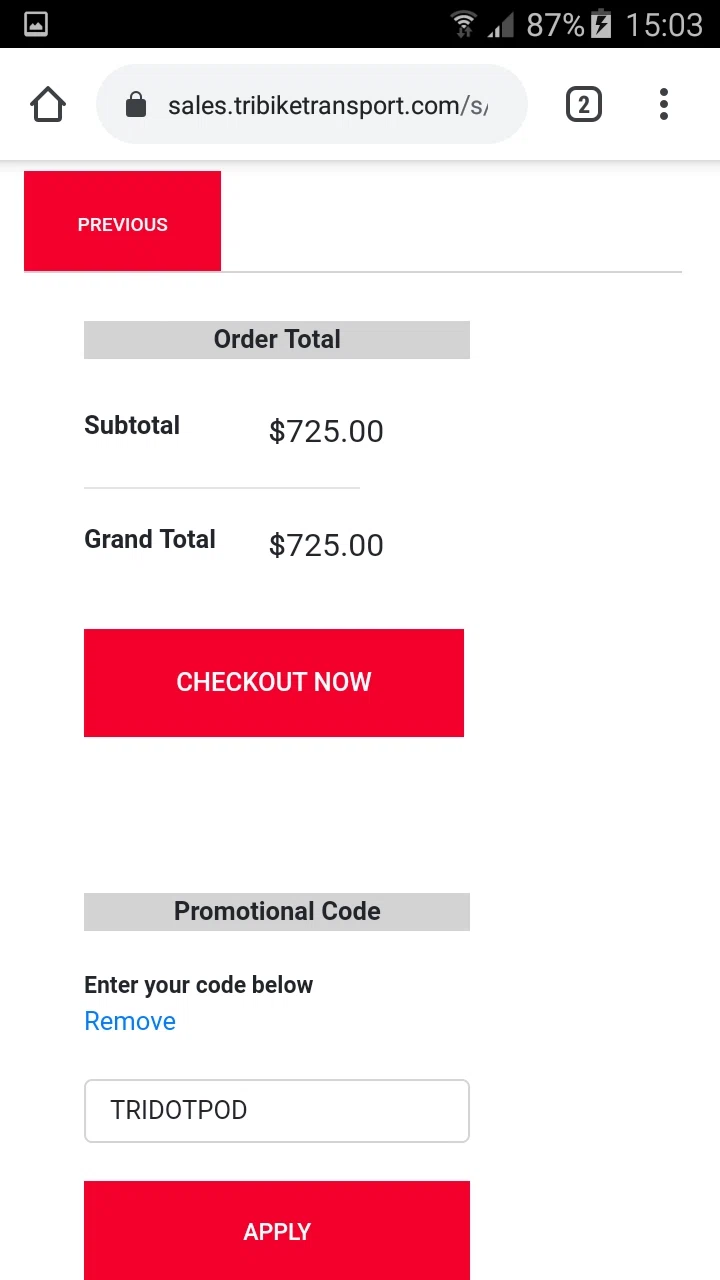Tap the Promotional Code section header
720x1280 pixels.
click(x=277, y=911)
